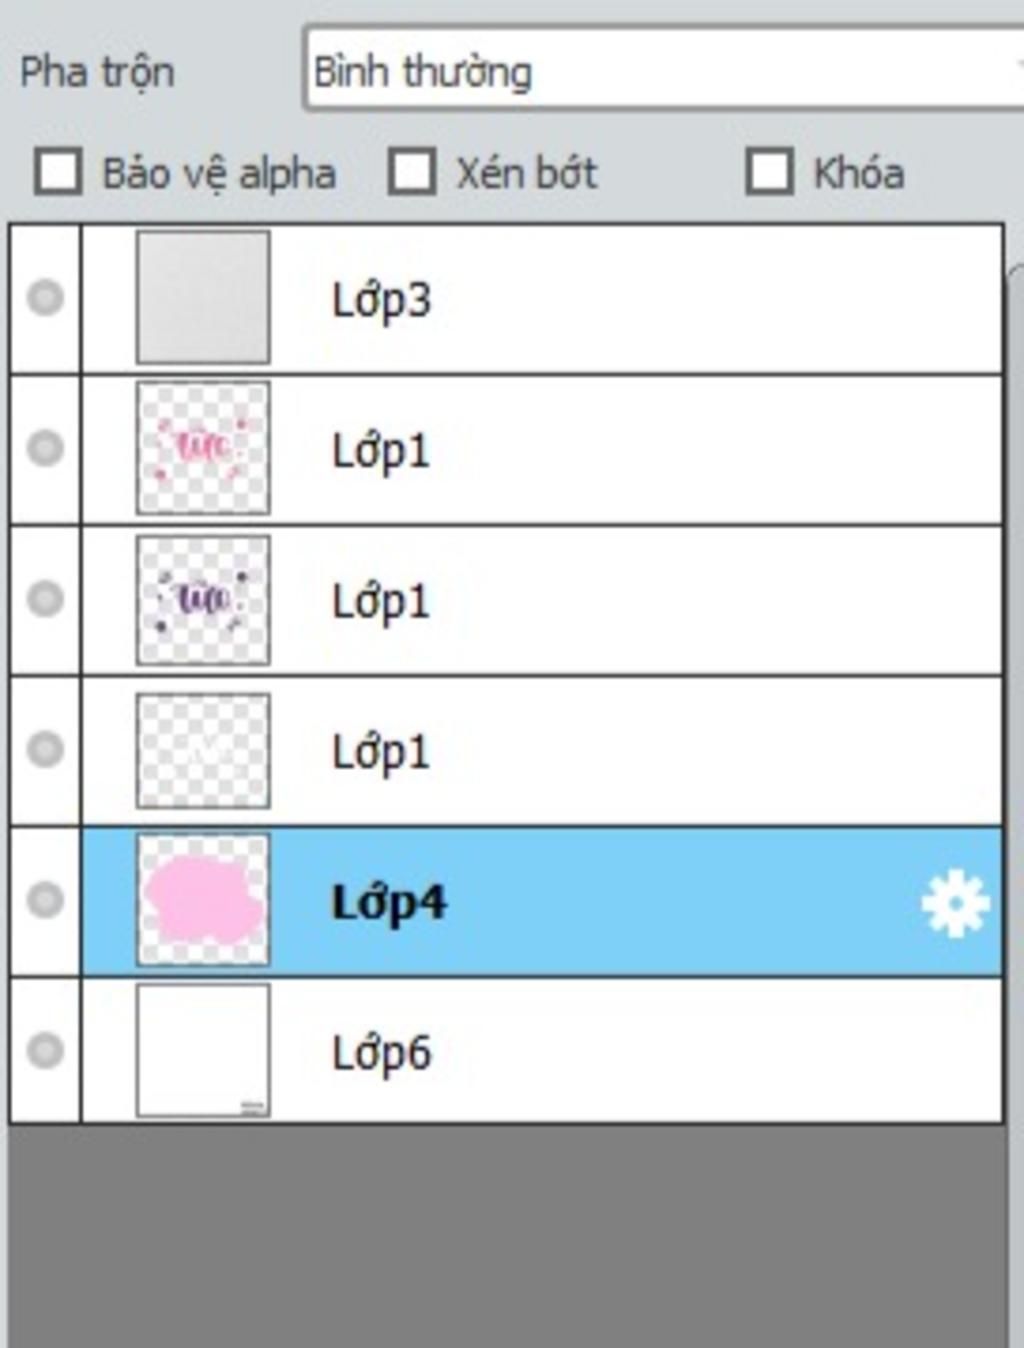The image size is (1024, 1348).
Task: Toggle visibility of the Lớp6 layer
Action: point(45,1050)
